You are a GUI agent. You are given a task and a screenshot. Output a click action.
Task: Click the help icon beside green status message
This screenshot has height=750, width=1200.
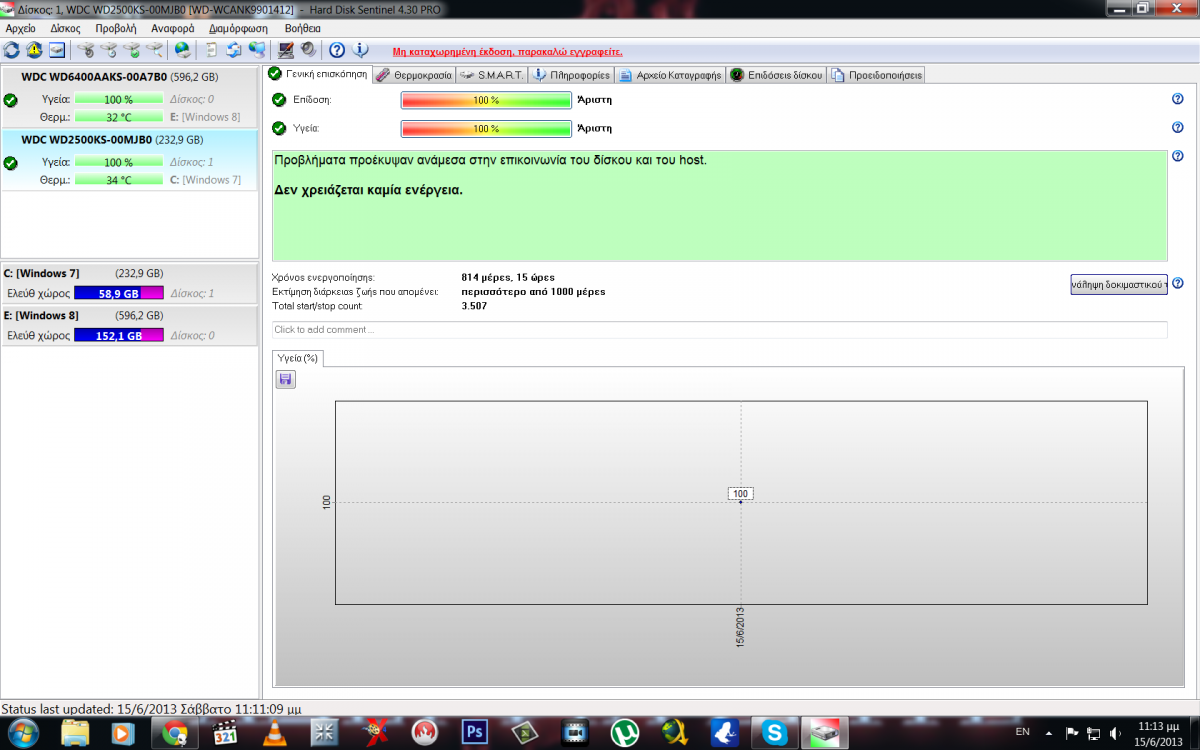click(1177, 157)
